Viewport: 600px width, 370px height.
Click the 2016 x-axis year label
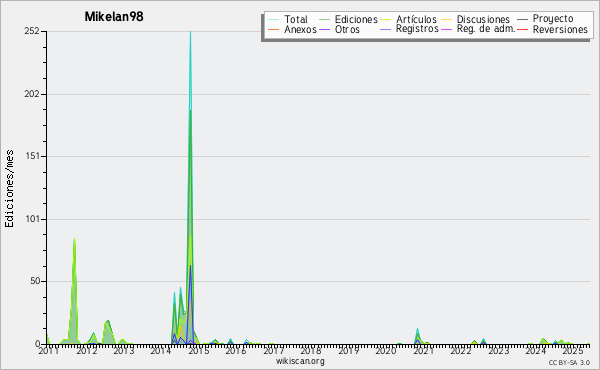pos(236,350)
